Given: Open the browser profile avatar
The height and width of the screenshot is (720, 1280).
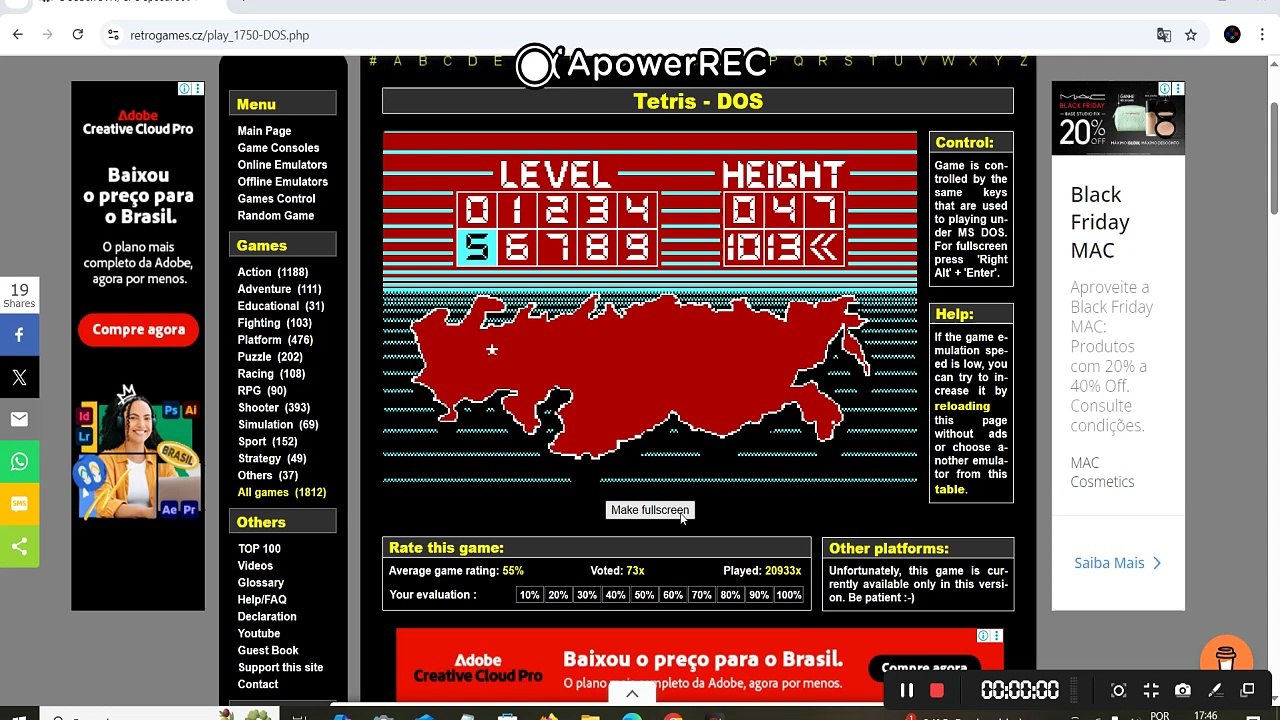Looking at the screenshot, I should (x=1232, y=35).
